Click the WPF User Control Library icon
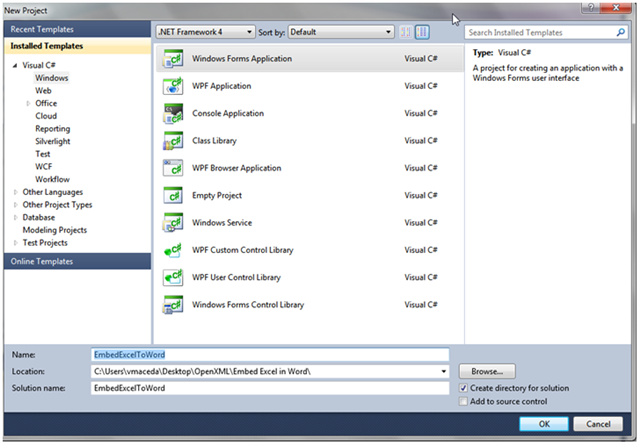640x445 pixels. click(173, 277)
